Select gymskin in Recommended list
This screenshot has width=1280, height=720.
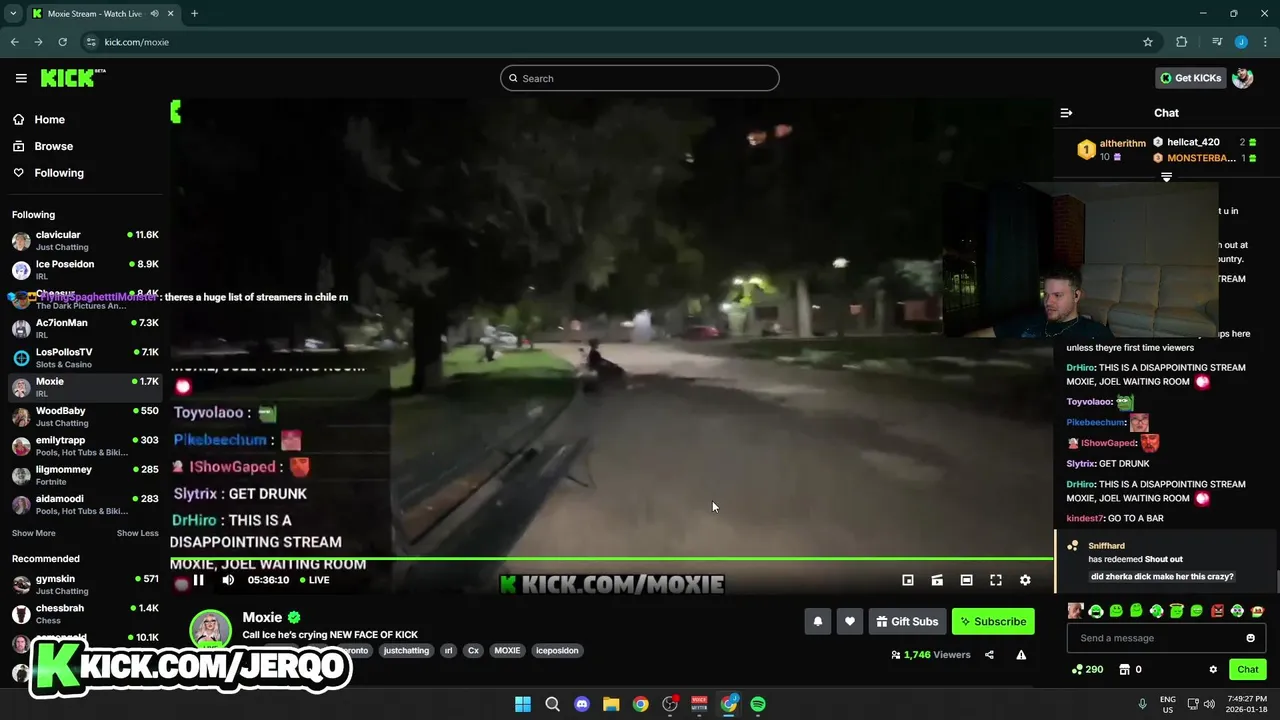point(85,584)
